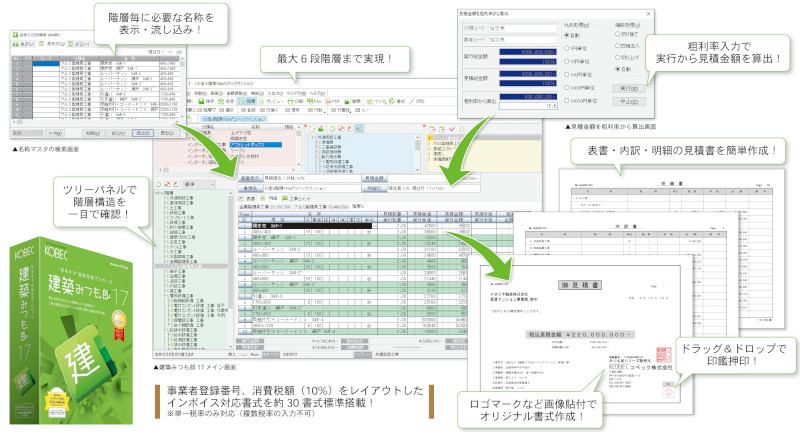The width and height of the screenshot is (800, 432).
Task: Click the gross margin field showing 15.5
Action: click(529, 106)
